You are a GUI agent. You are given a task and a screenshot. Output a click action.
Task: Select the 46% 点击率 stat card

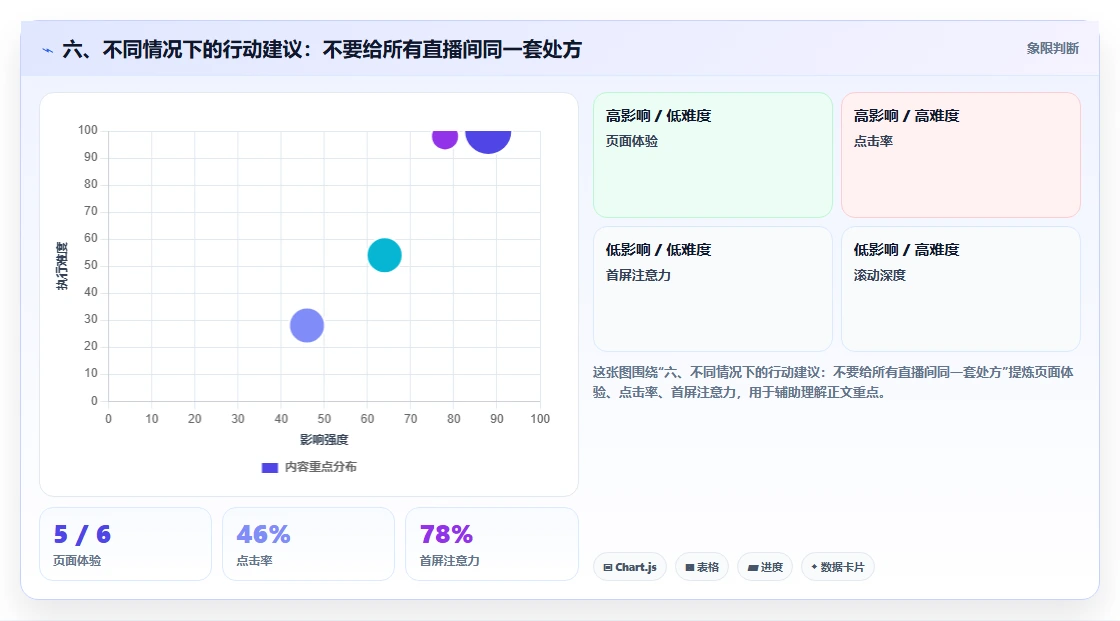coord(308,544)
